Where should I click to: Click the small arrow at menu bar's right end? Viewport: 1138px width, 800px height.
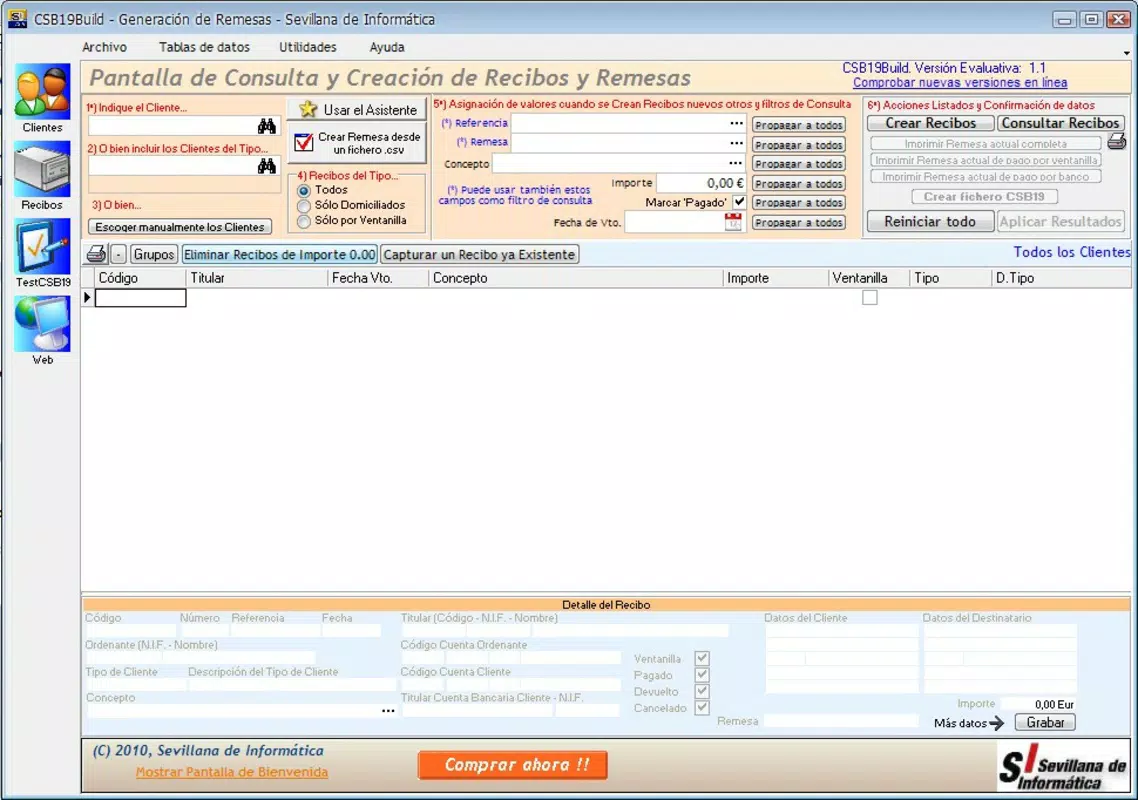(1126, 53)
